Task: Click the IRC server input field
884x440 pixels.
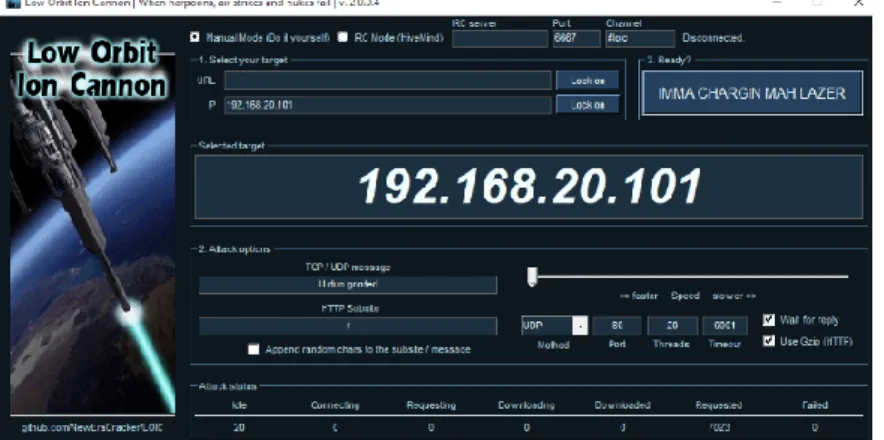Action: click(500, 38)
